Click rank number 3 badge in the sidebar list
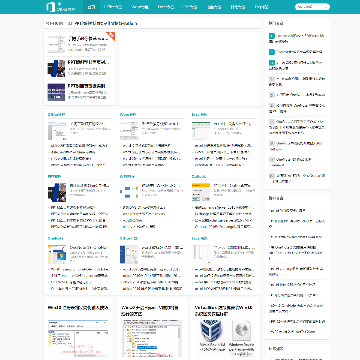The width and height of the screenshot is (360, 360). 272,62
